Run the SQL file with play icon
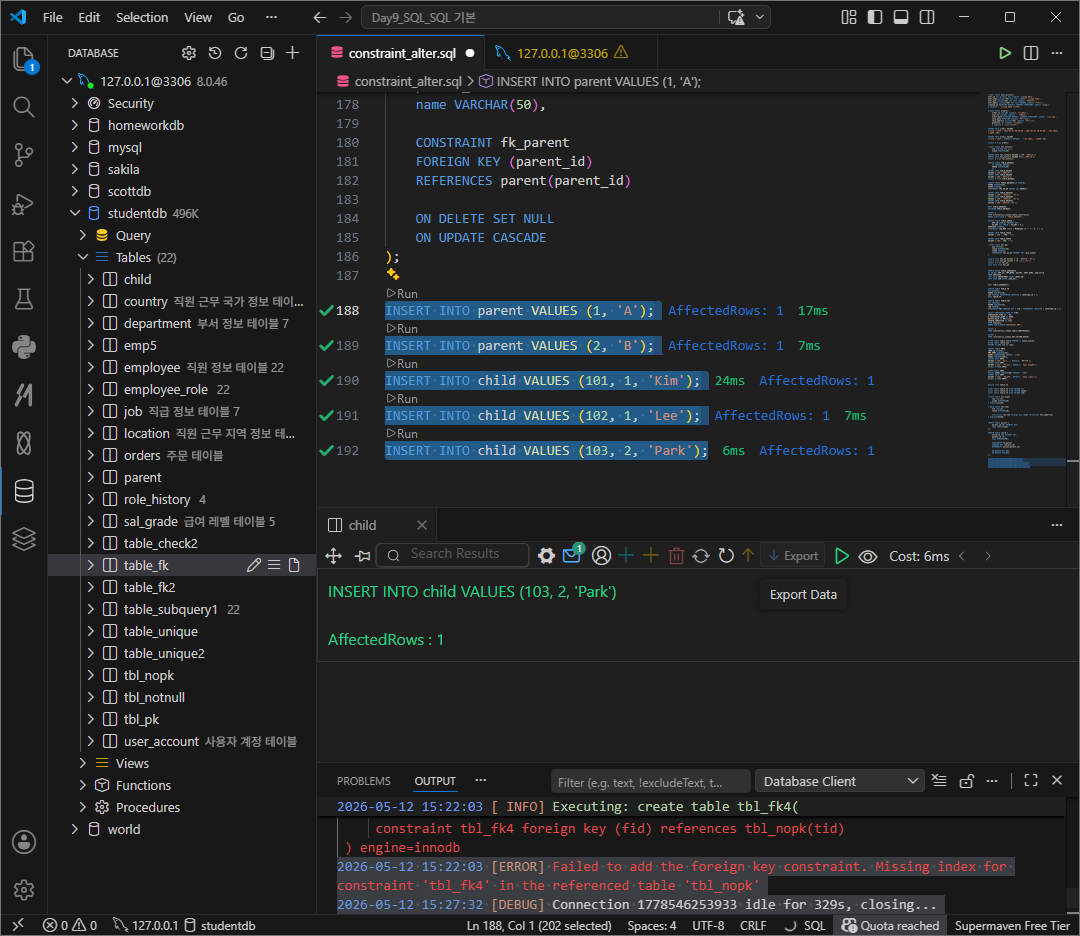 1005,53
